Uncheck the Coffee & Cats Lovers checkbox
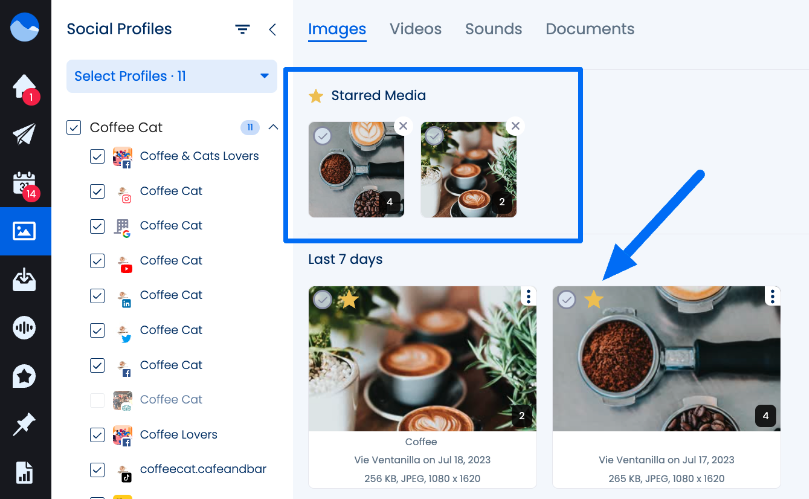The height and width of the screenshot is (499, 809). (x=98, y=156)
